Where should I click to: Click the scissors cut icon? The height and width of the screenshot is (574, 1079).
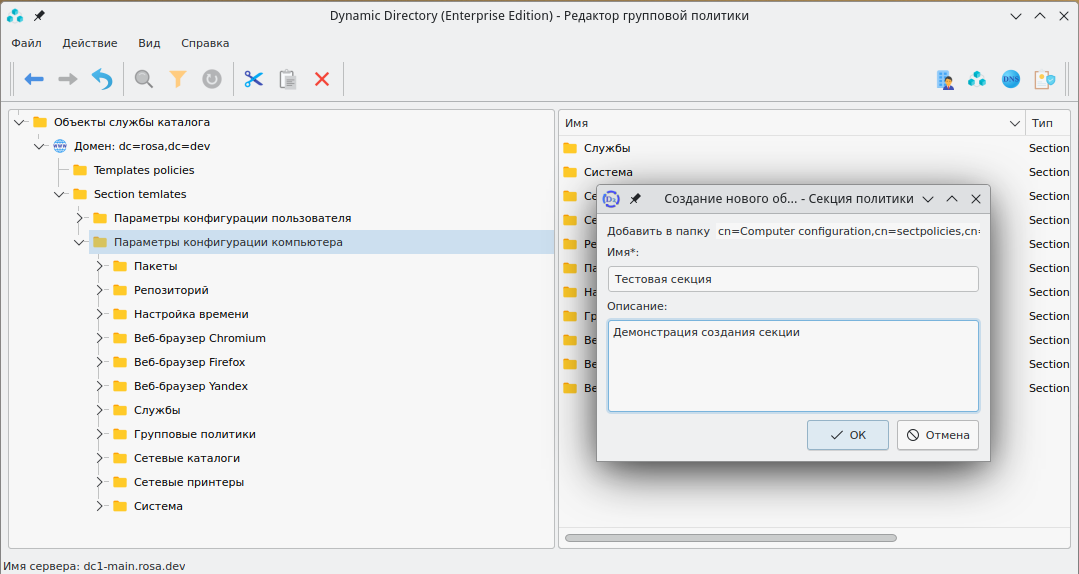click(x=253, y=79)
